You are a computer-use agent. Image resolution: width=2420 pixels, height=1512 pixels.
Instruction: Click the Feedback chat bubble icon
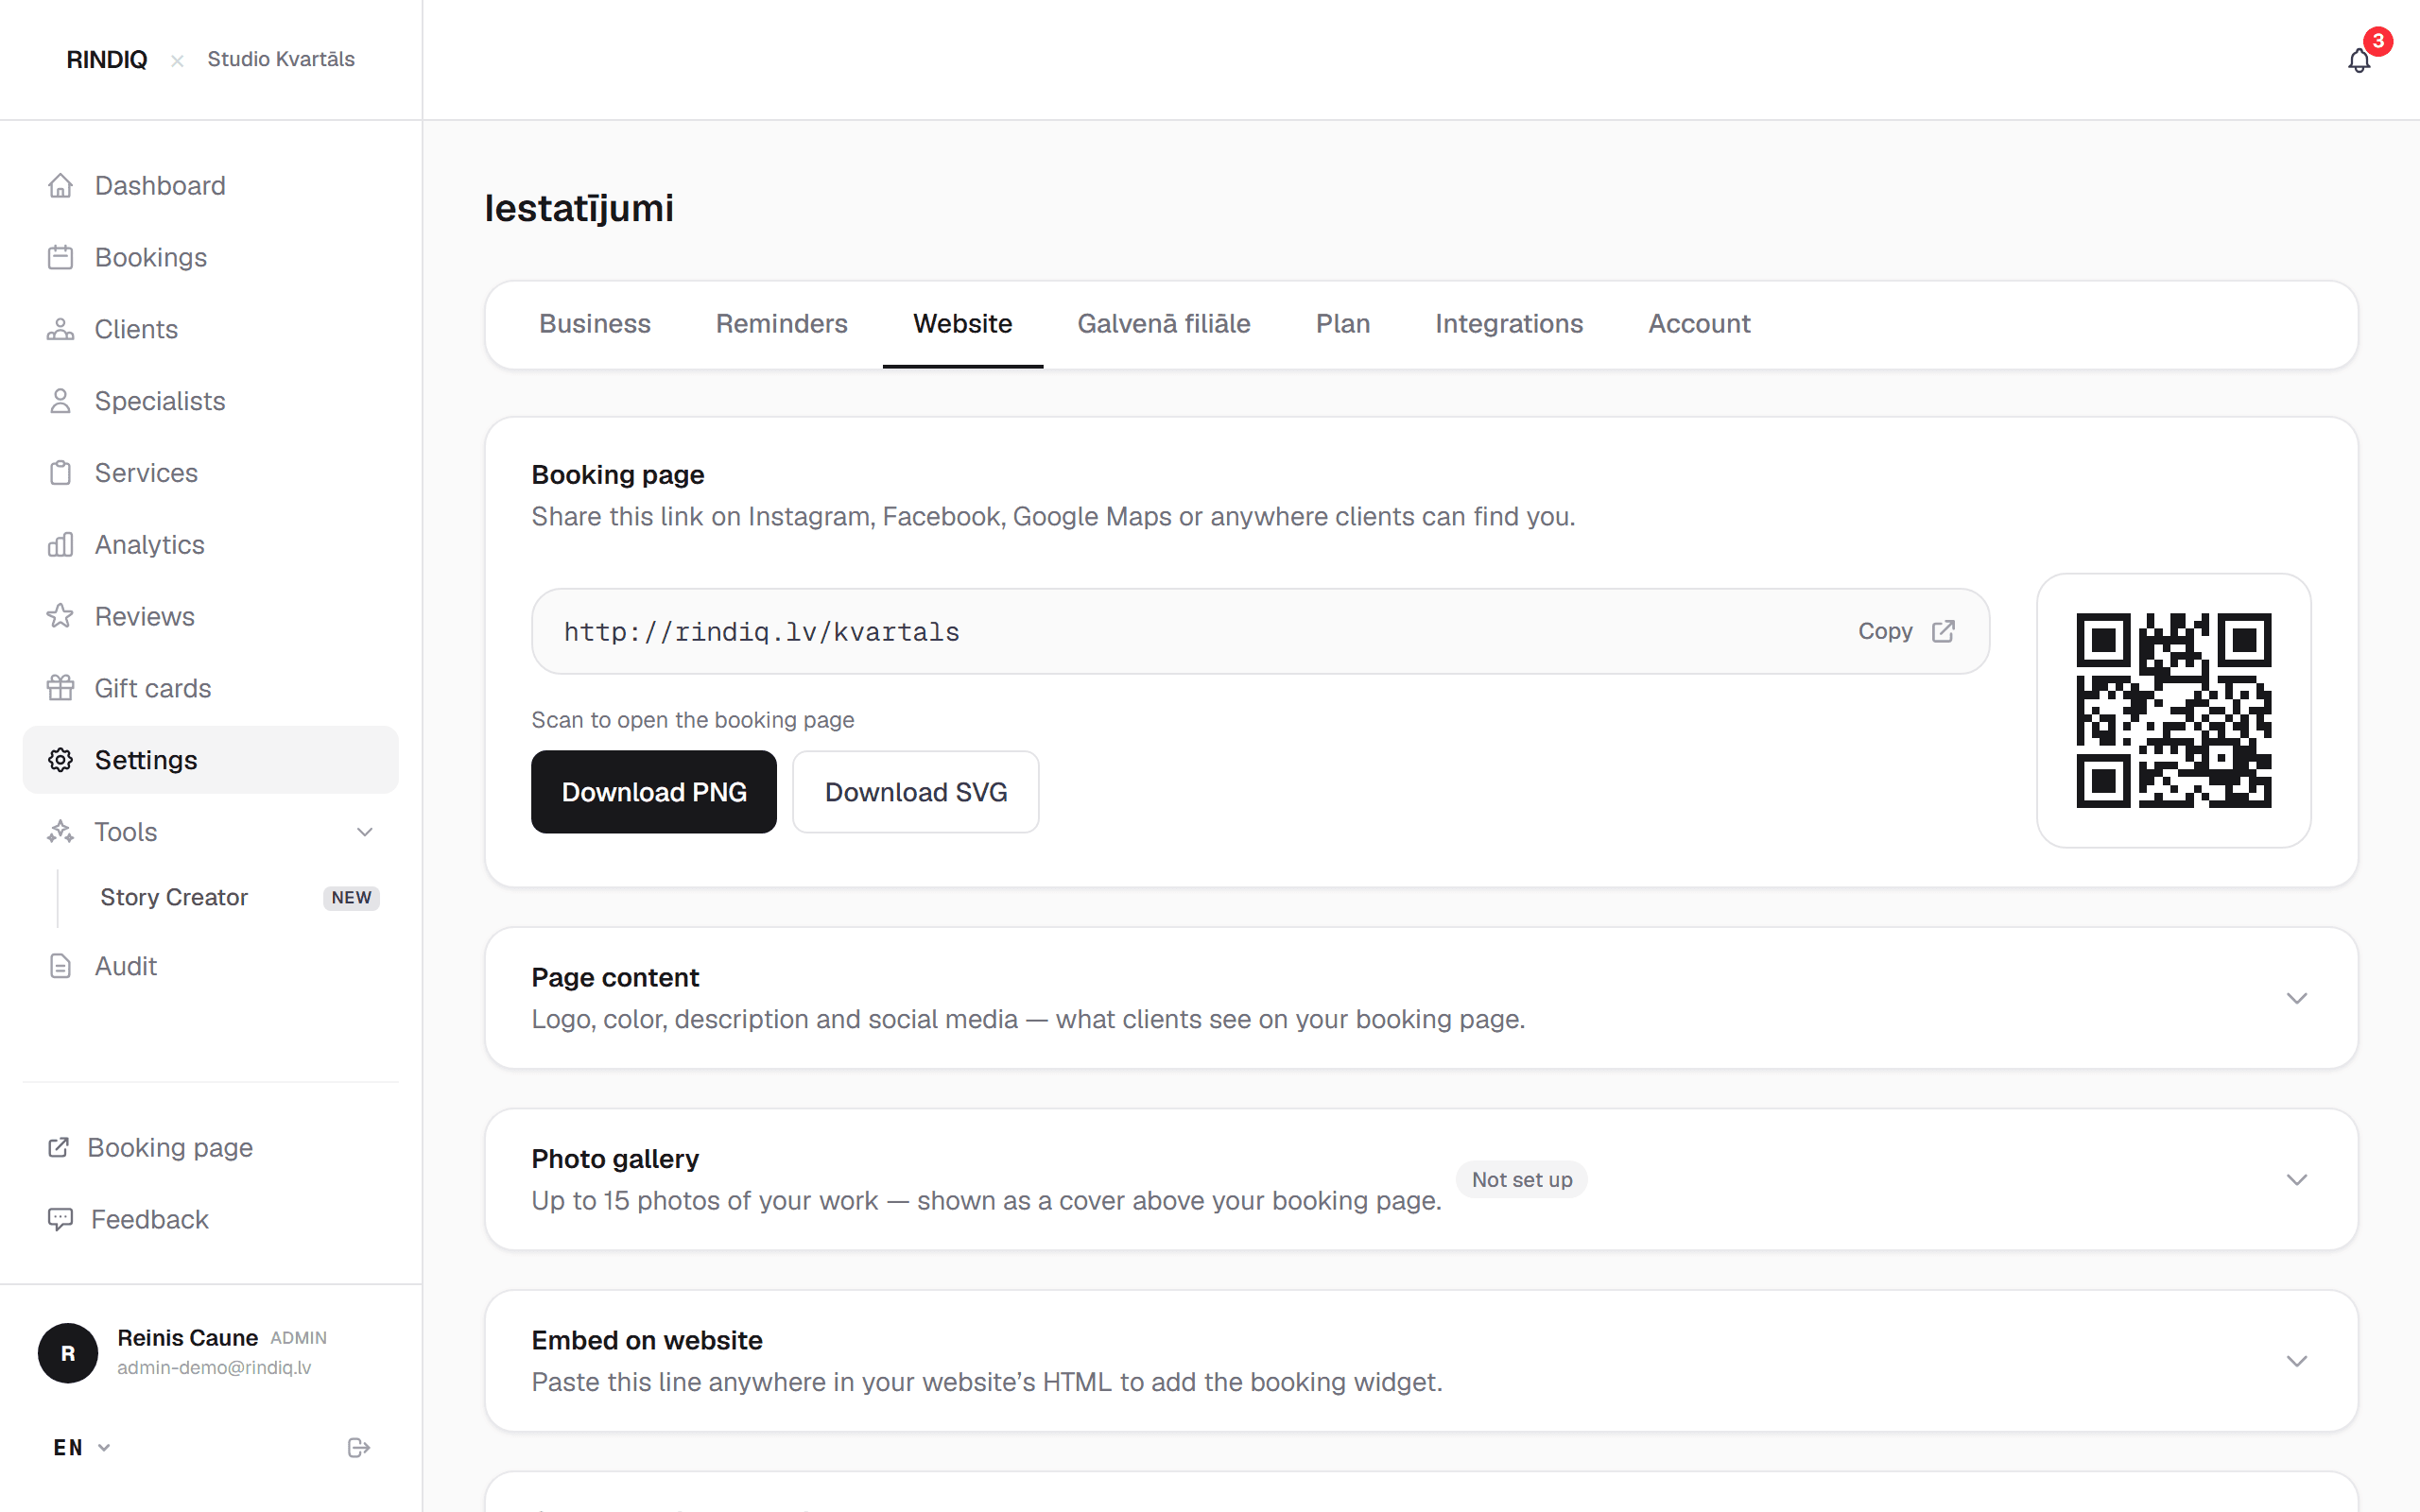click(60, 1219)
